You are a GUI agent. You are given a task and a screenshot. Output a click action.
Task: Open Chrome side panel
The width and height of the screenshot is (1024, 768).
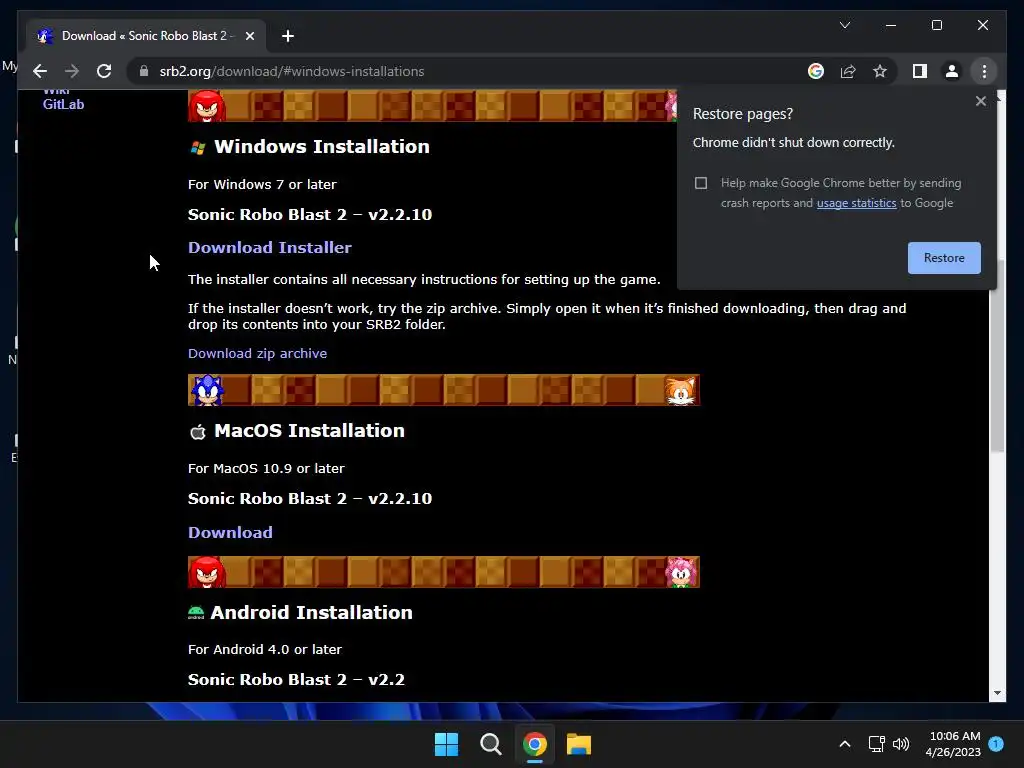920,71
